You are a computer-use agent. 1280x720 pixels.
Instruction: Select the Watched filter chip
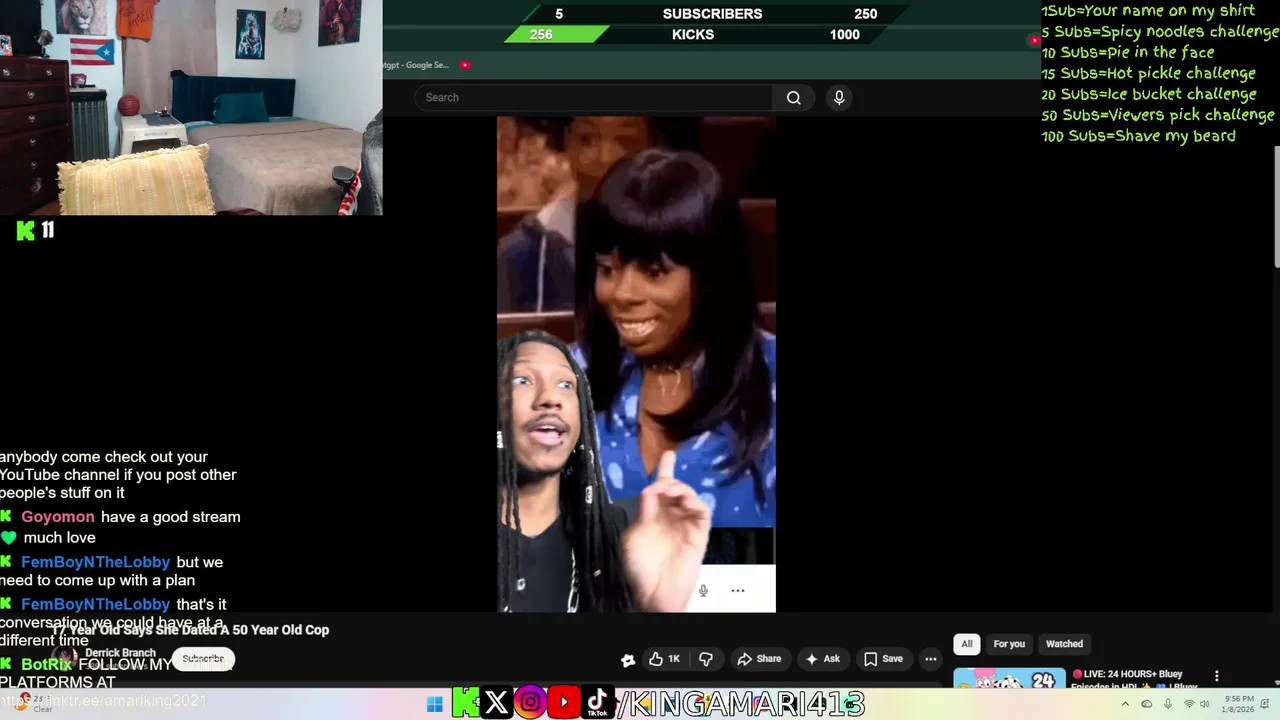[1064, 644]
